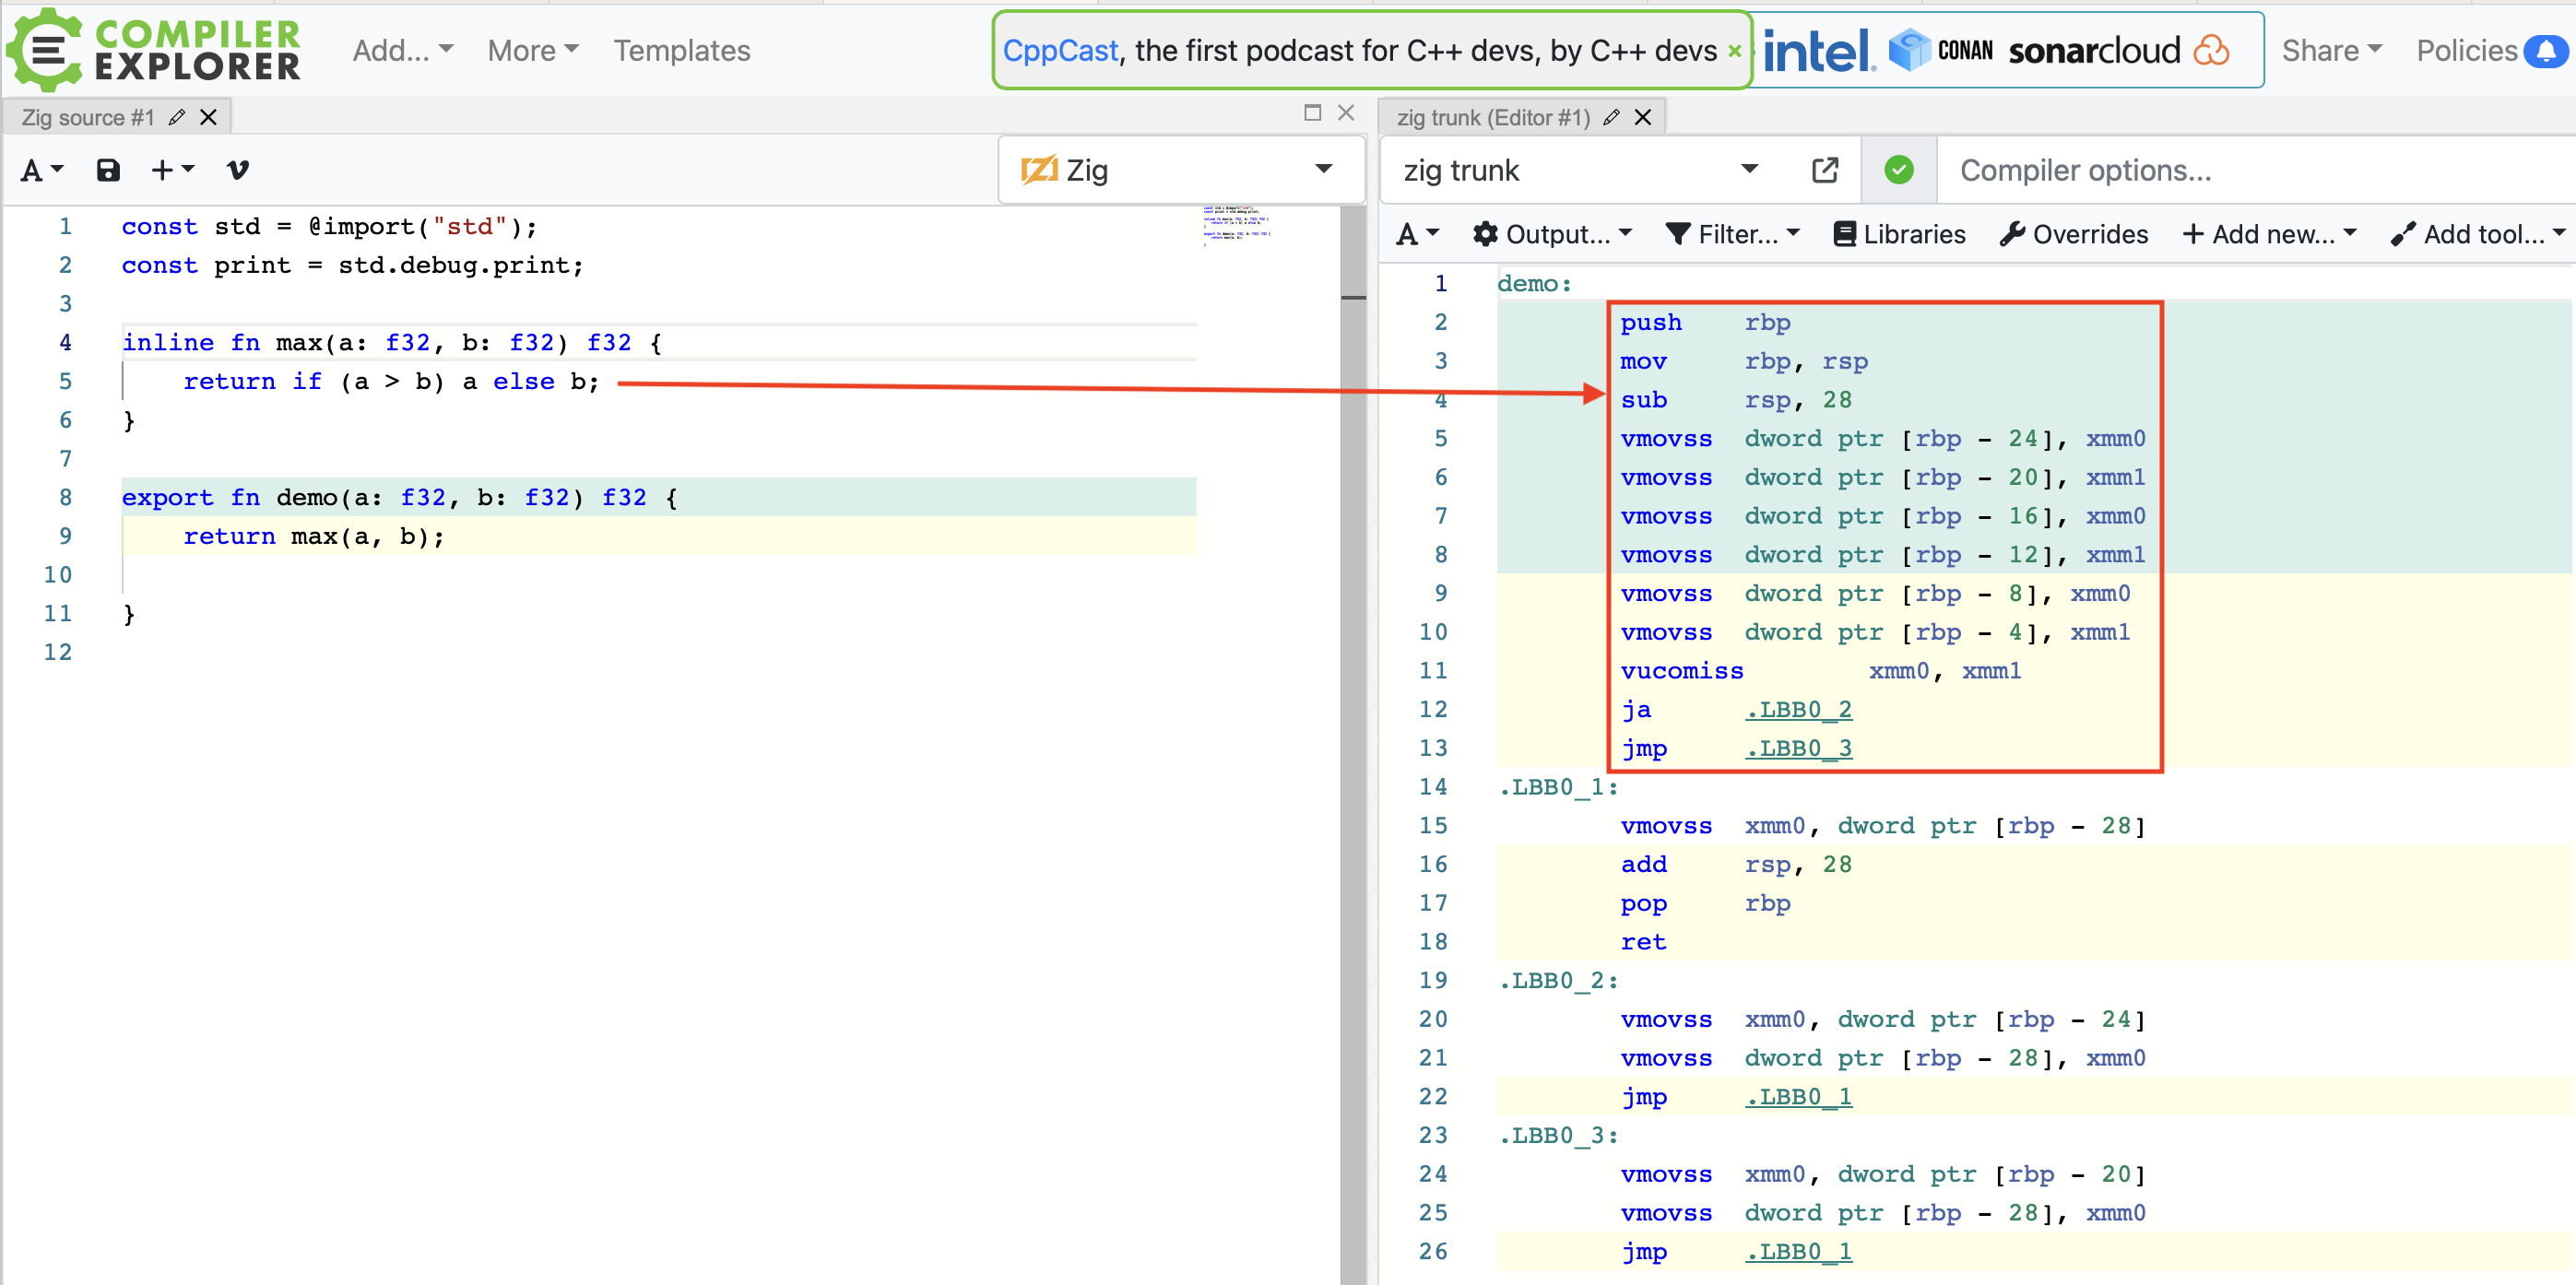Image resolution: width=2576 pixels, height=1285 pixels.
Task: Open the Zig language dropdown
Action: [1180, 169]
